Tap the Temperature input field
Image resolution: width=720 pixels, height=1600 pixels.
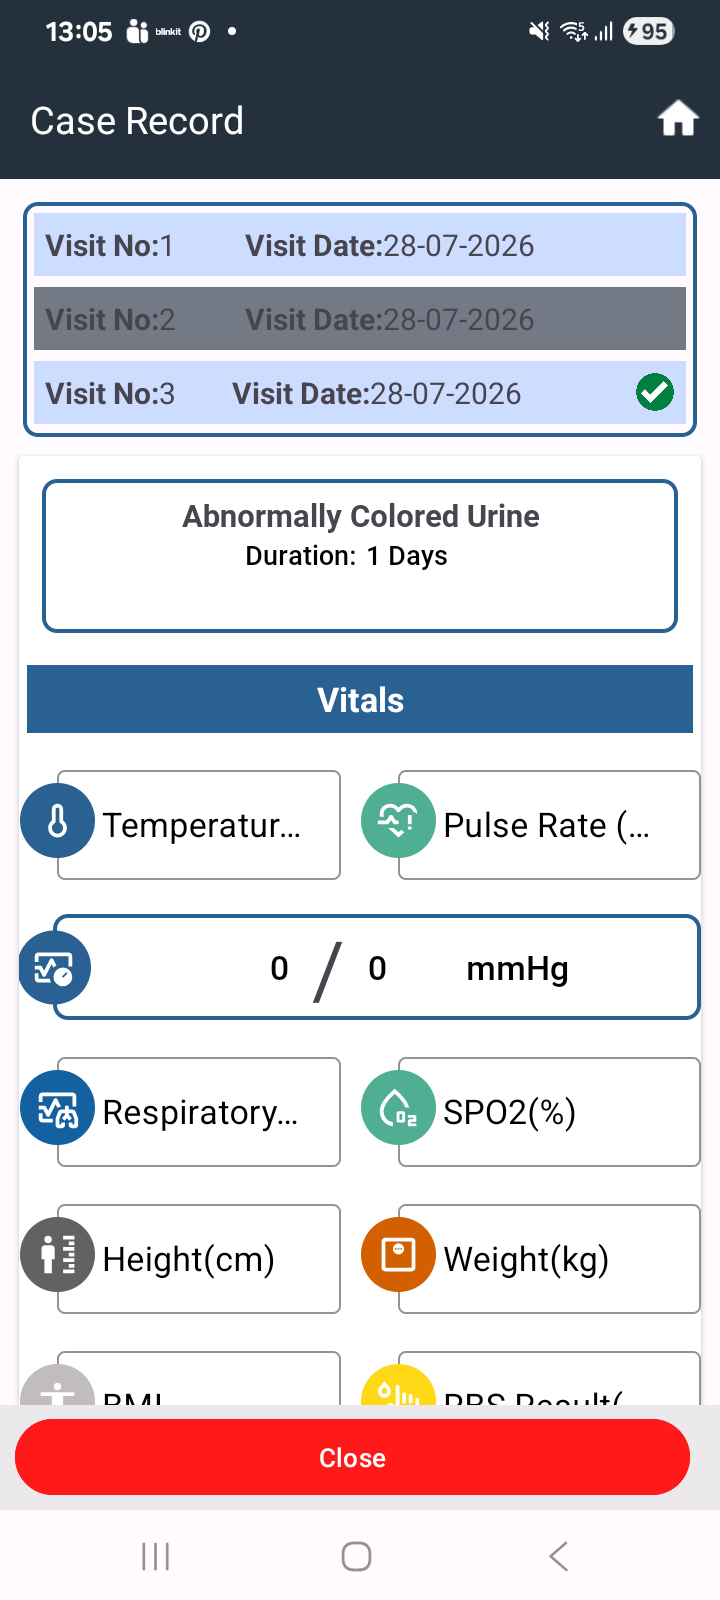click(199, 825)
